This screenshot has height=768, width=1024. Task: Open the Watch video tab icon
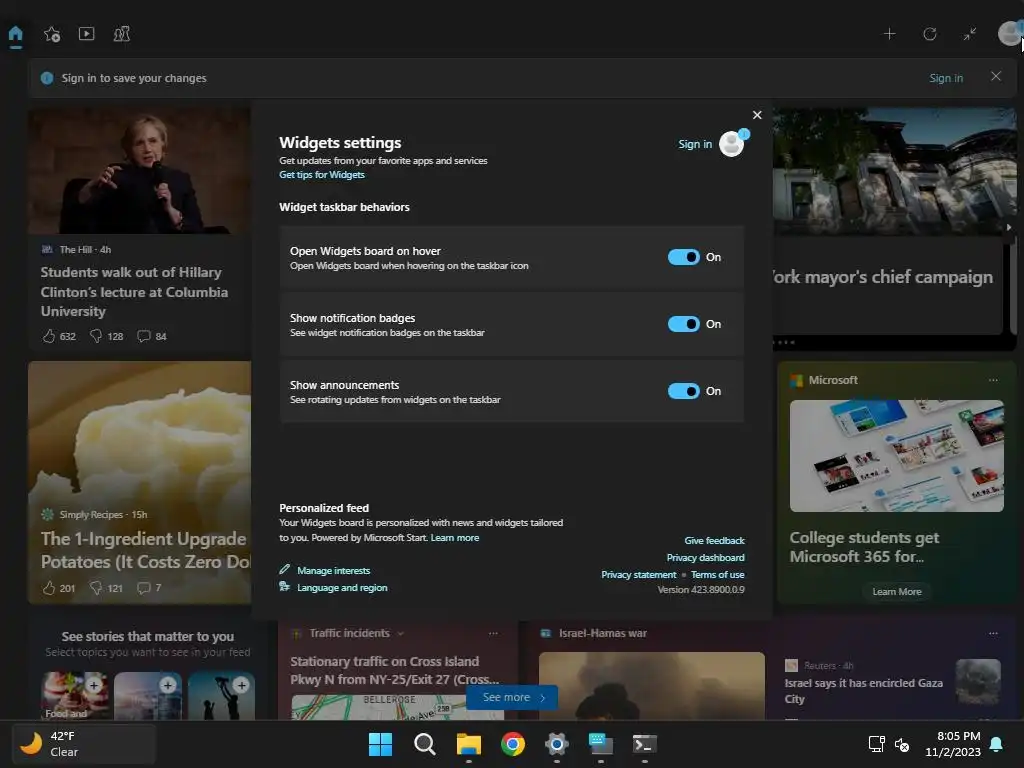86,33
